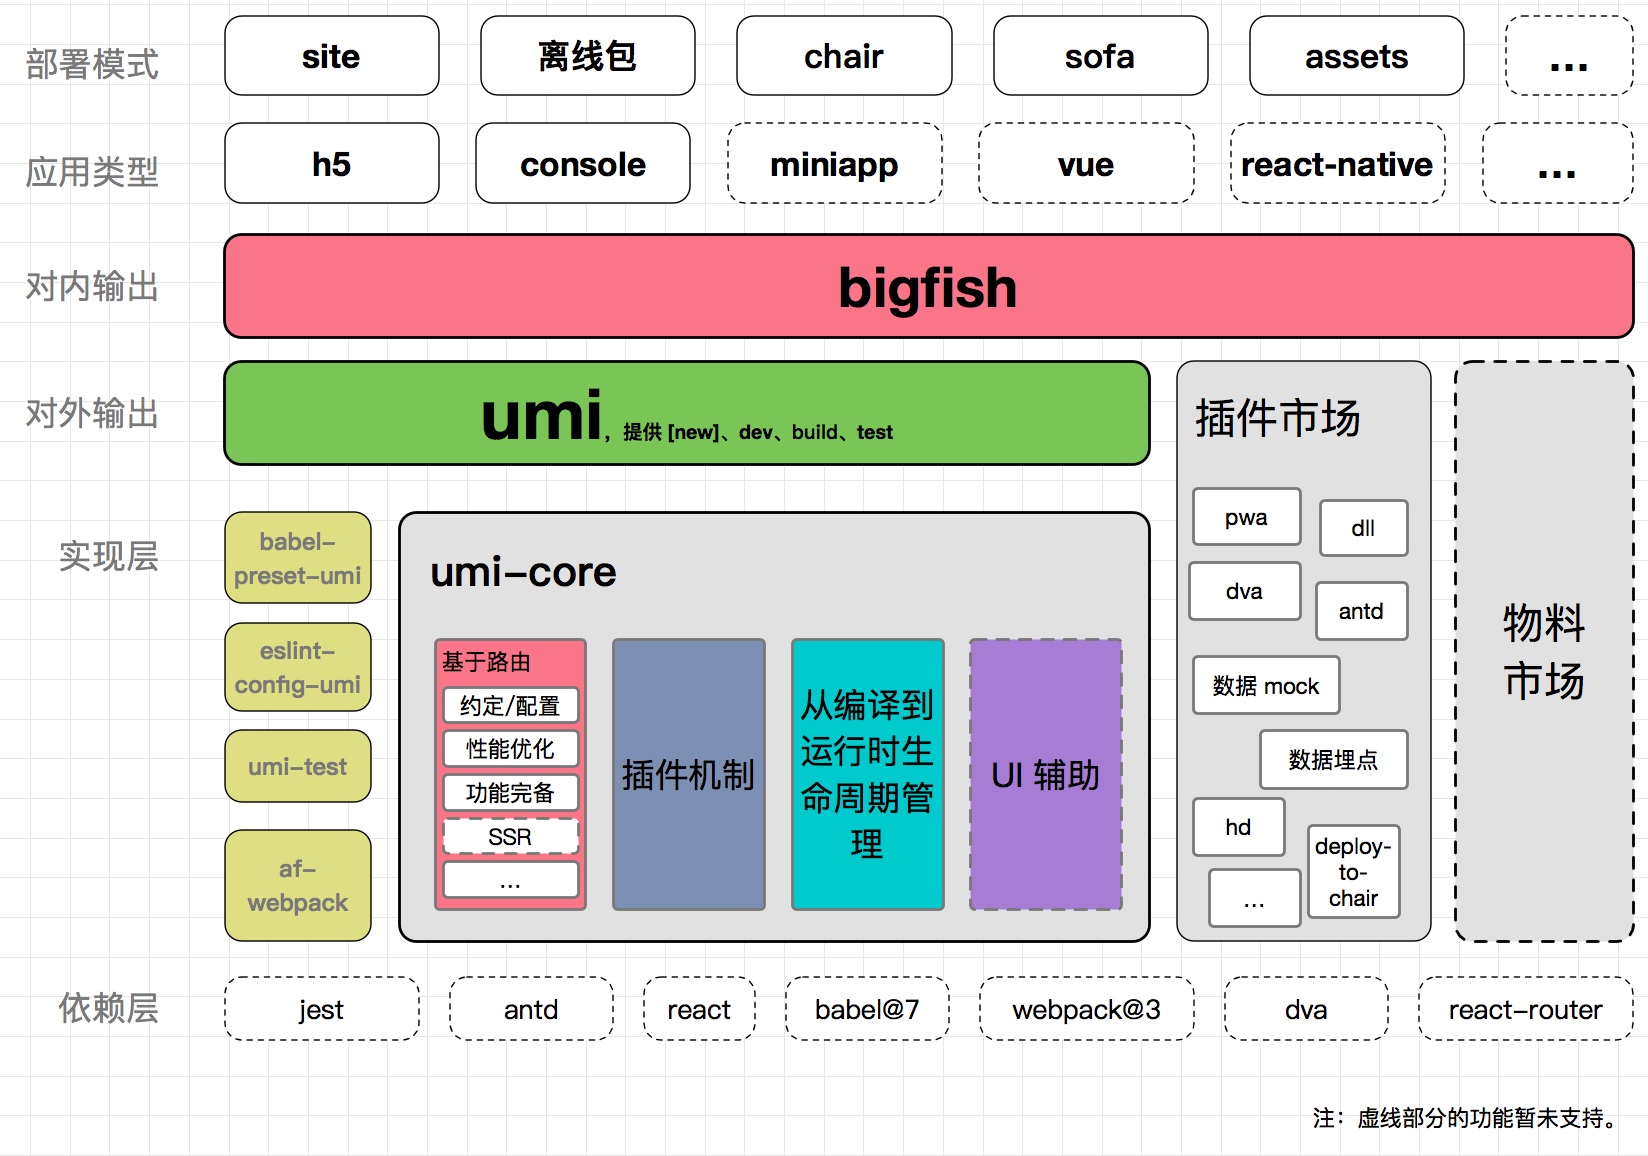Viewport: 1648px width, 1156px height.
Task: Select the "umi-test" box
Action: (298, 766)
